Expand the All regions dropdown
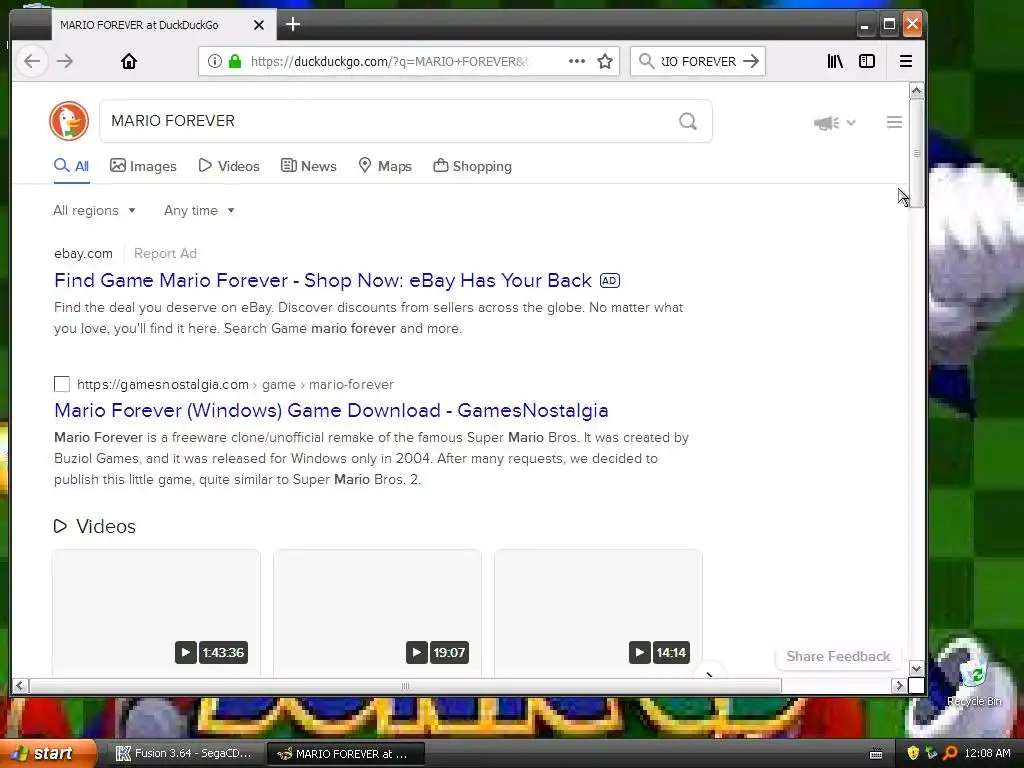 click(x=94, y=210)
